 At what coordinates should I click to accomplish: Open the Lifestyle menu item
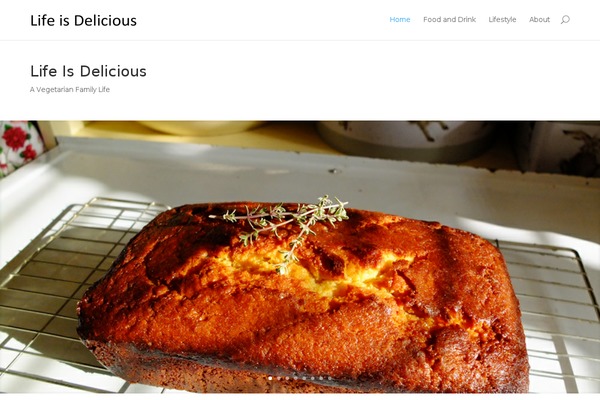[502, 20]
